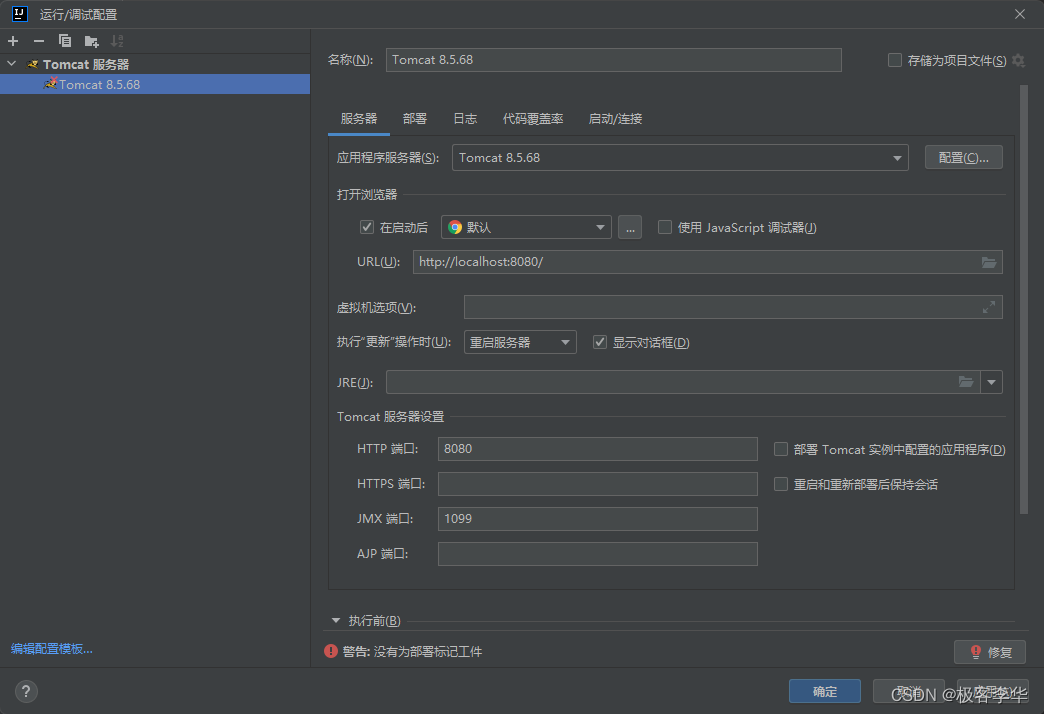Browse JRE path folder icon
The width and height of the screenshot is (1044, 714).
click(966, 382)
